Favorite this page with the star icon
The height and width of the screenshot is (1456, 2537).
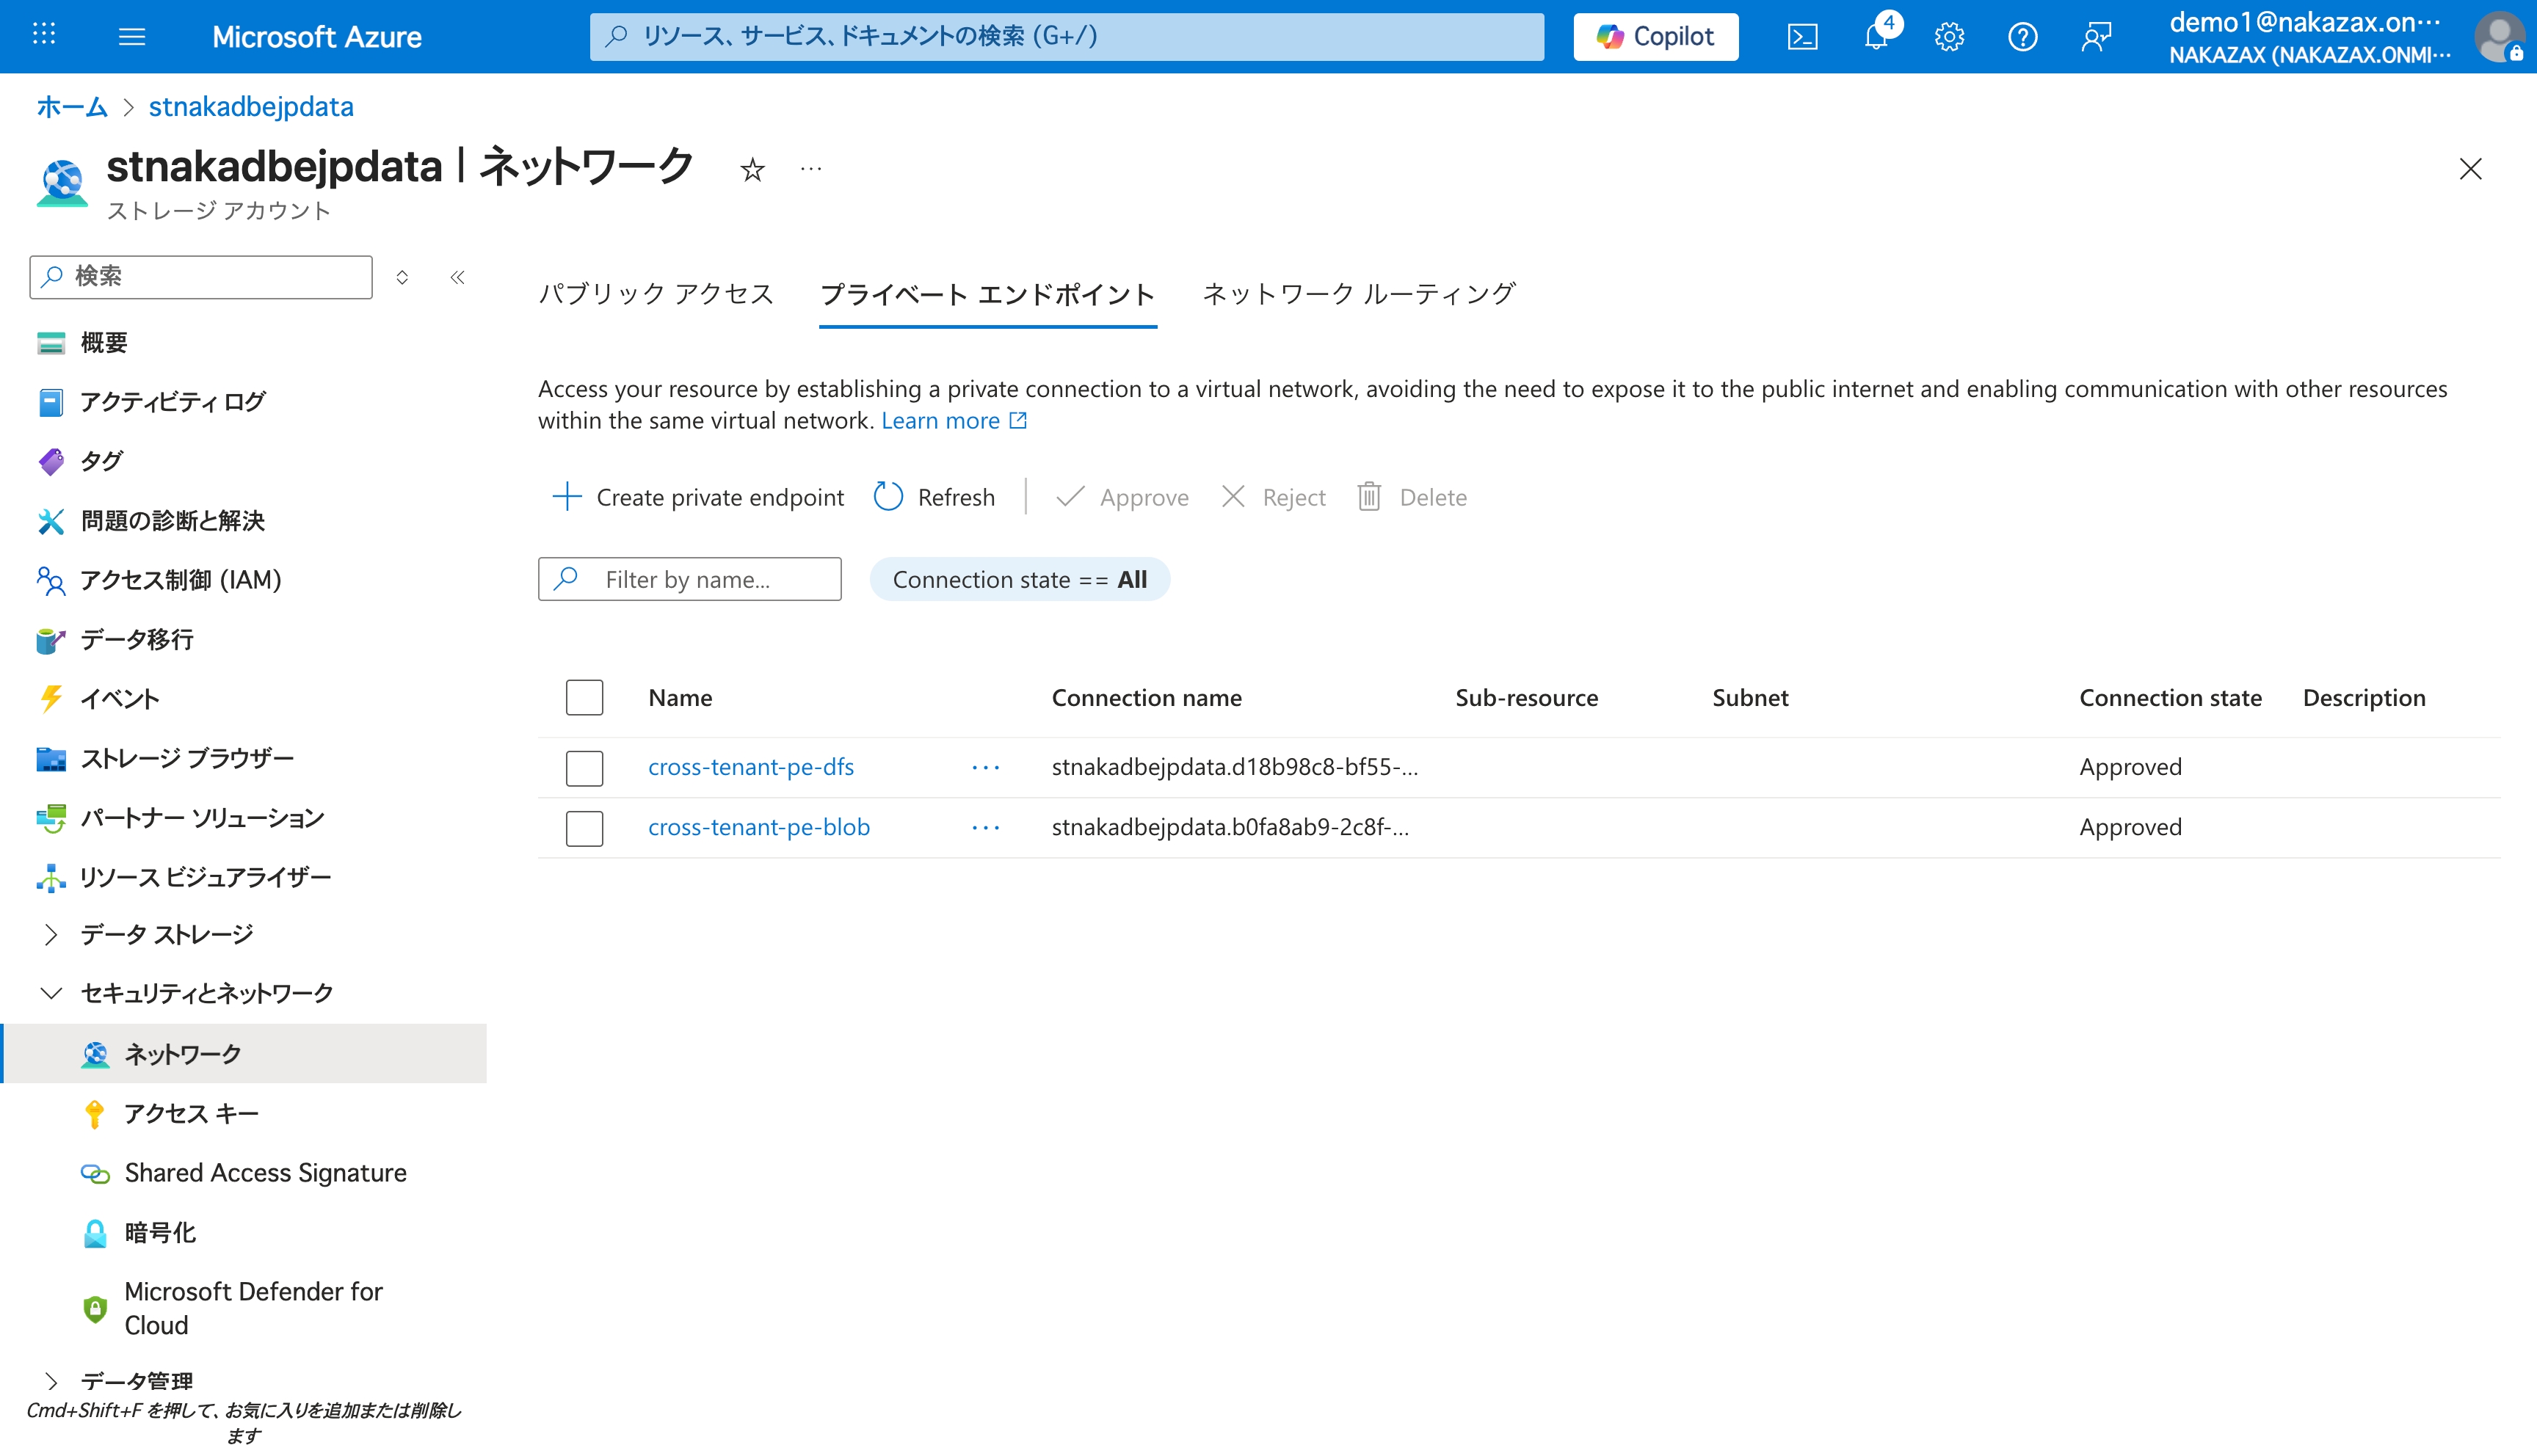tap(752, 170)
